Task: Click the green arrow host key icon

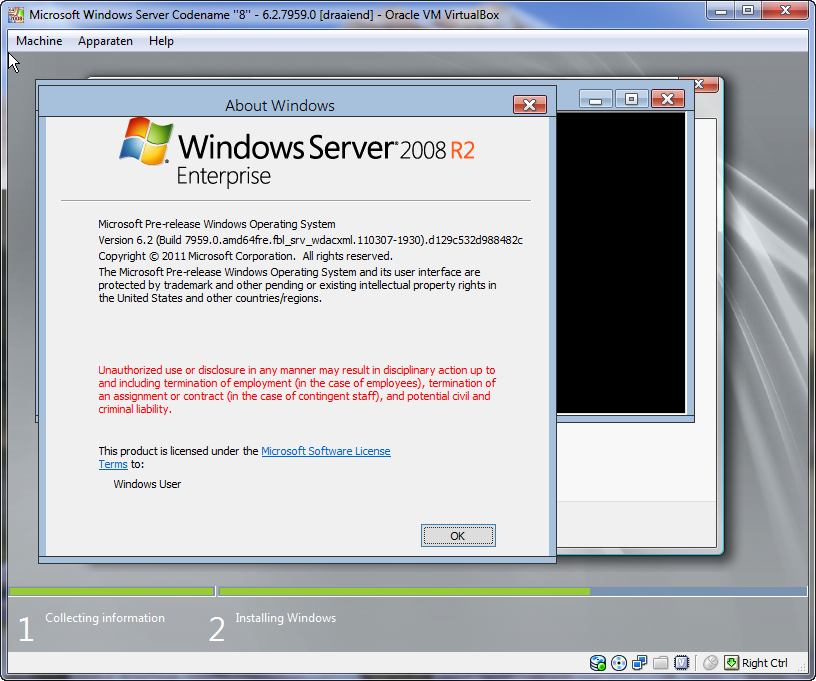Action: [731, 663]
